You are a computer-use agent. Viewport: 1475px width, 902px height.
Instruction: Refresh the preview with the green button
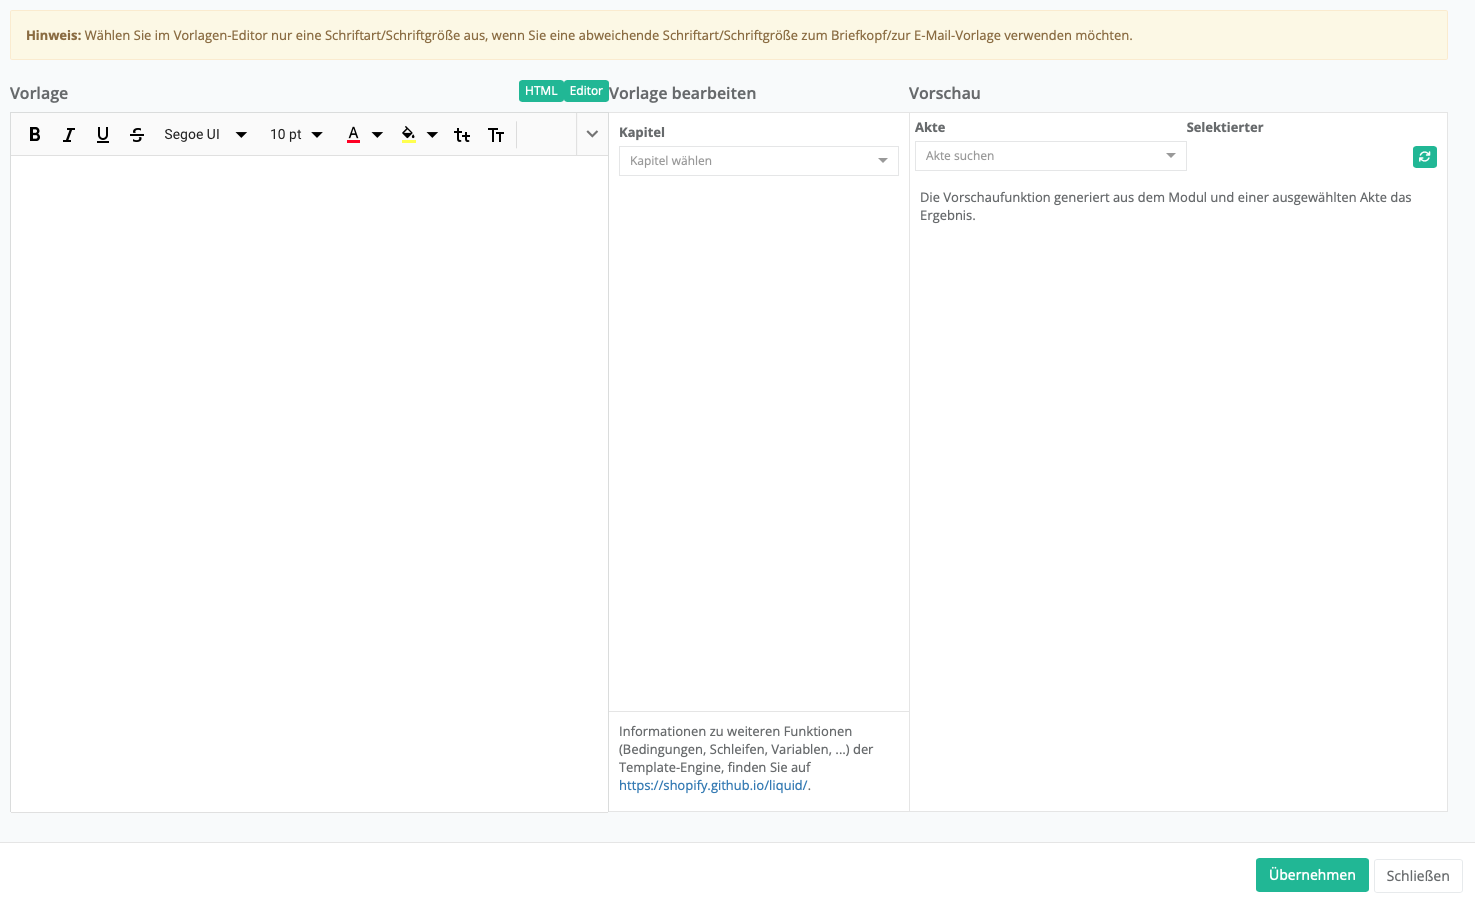[x=1424, y=157]
